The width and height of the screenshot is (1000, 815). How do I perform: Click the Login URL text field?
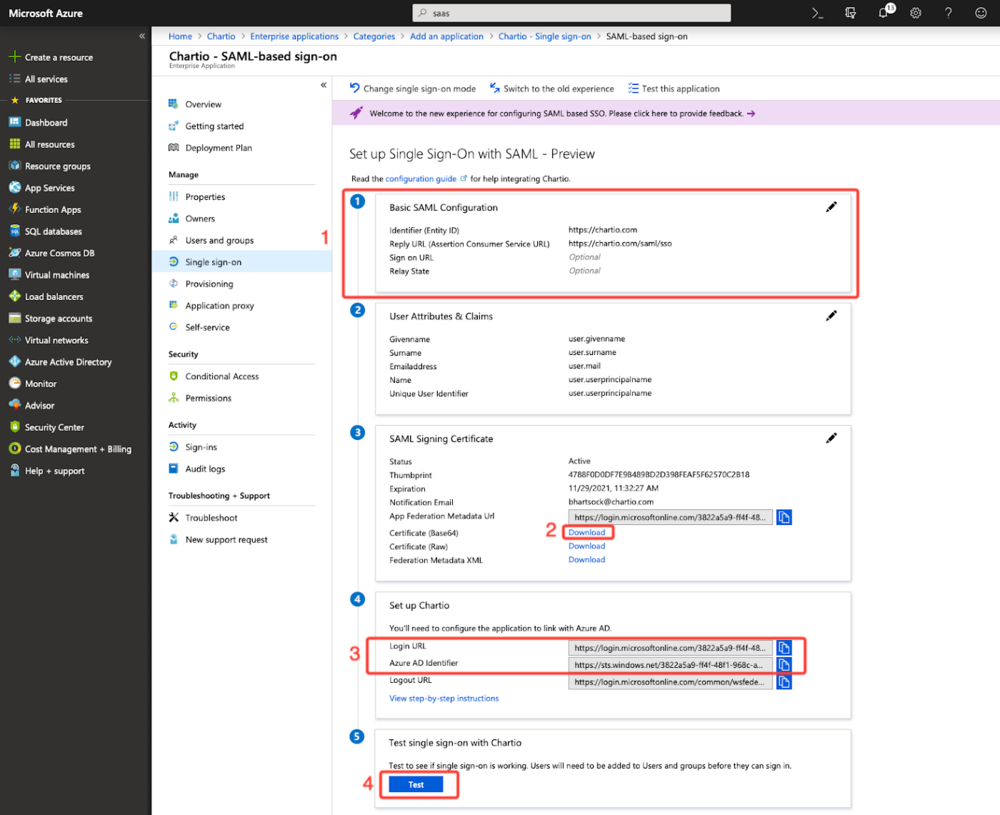(x=670, y=648)
